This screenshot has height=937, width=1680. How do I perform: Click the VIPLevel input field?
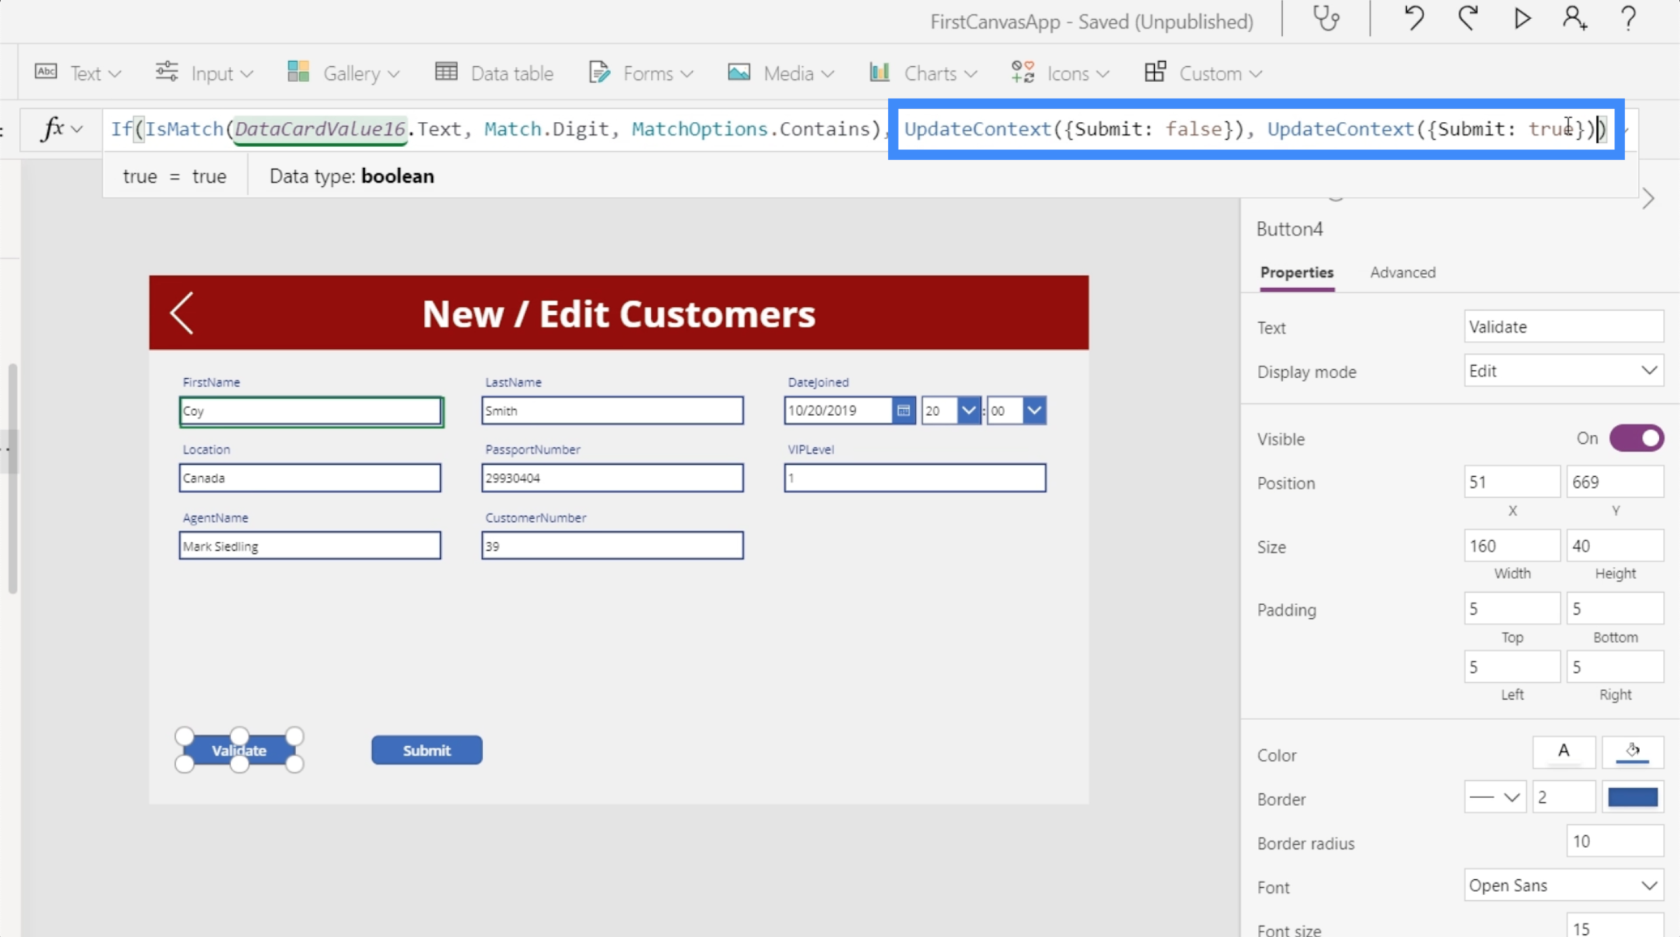click(x=915, y=478)
